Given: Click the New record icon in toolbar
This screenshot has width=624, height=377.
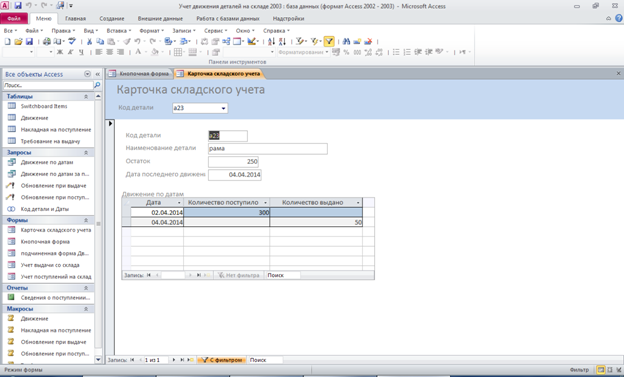Looking at the screenshot, I should (357, 41).
